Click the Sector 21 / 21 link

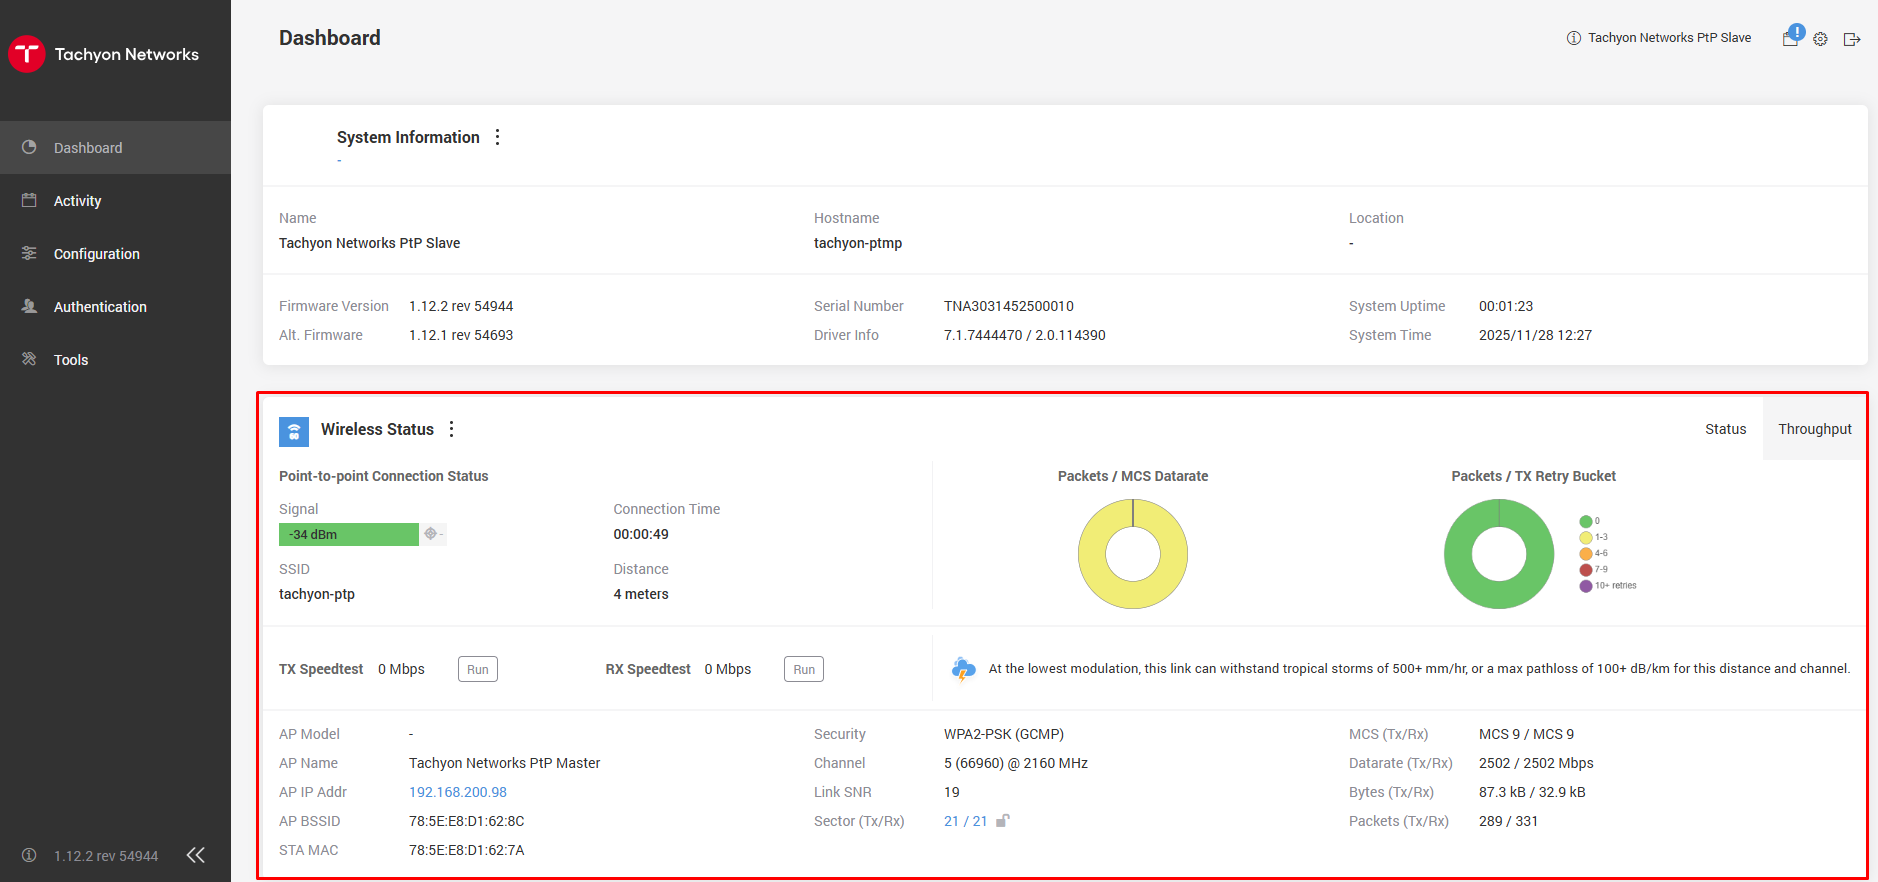[966, 821]
